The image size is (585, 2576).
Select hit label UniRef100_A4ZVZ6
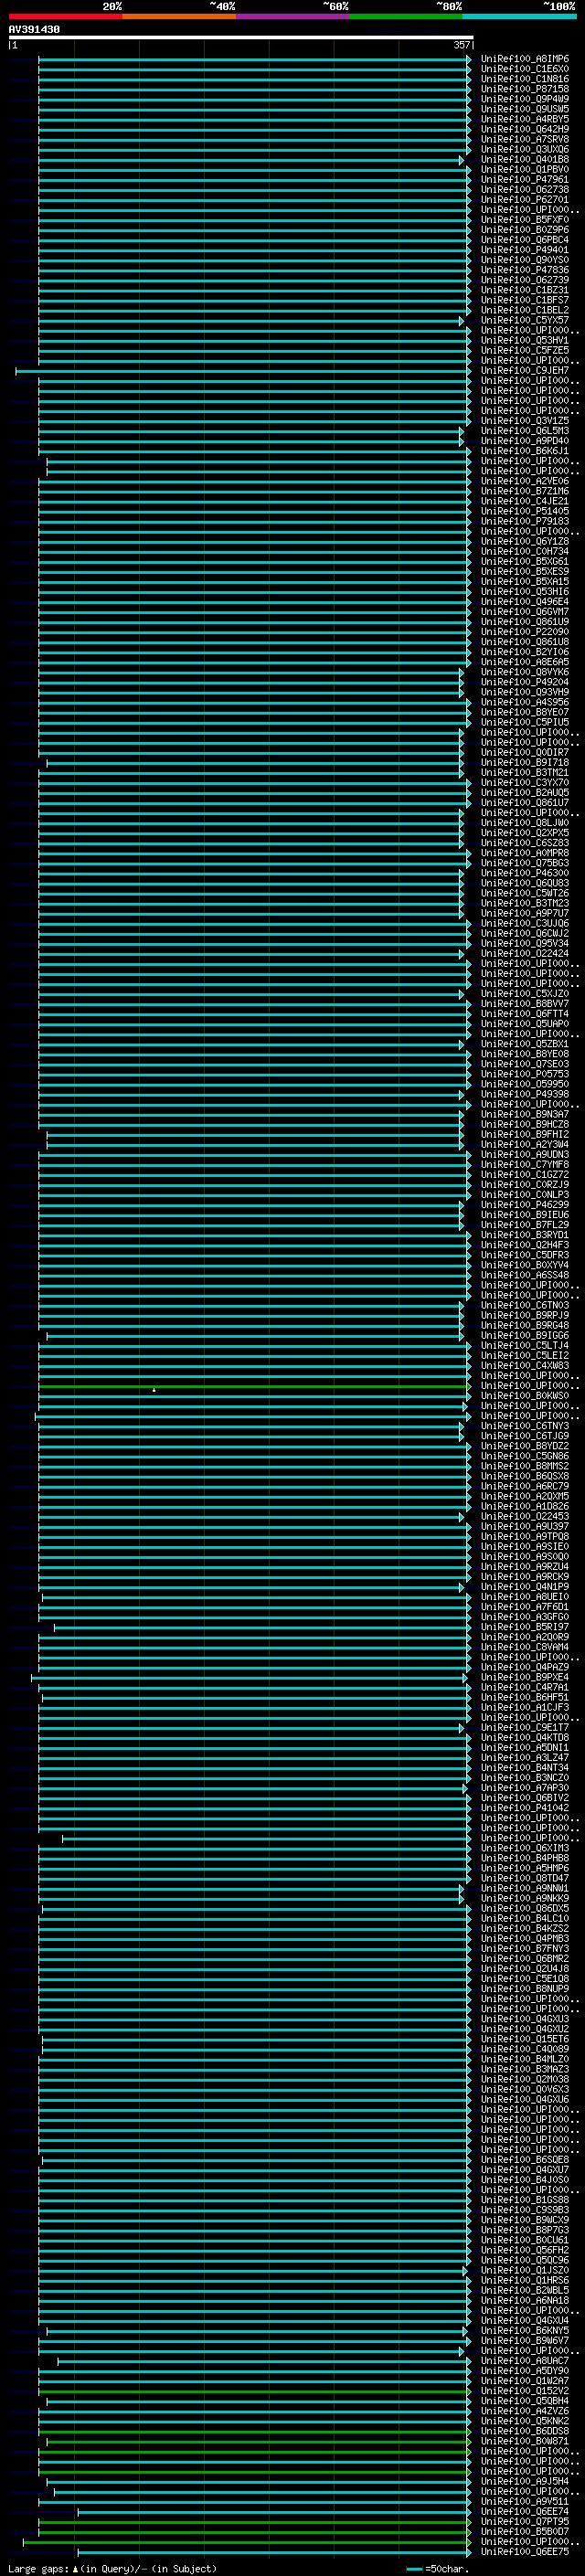point(524,2410)
